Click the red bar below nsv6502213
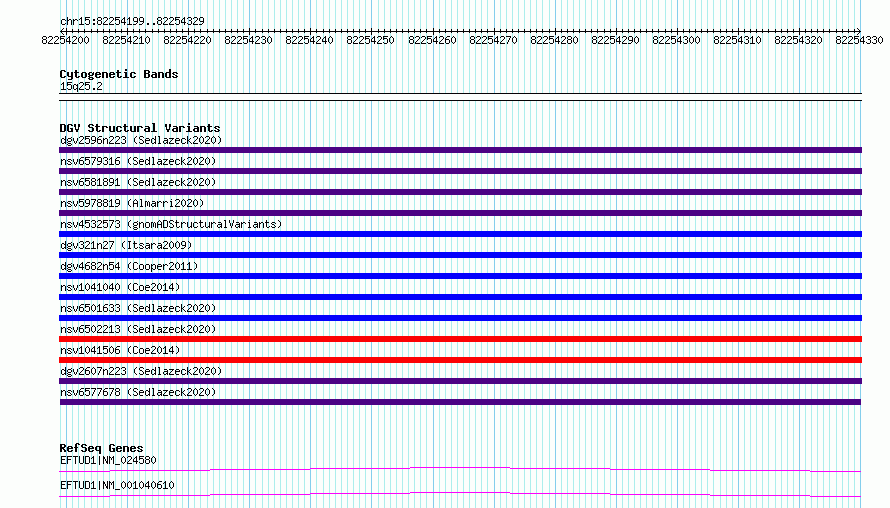This screenshot has width=890, height=508. coord(460,339)
